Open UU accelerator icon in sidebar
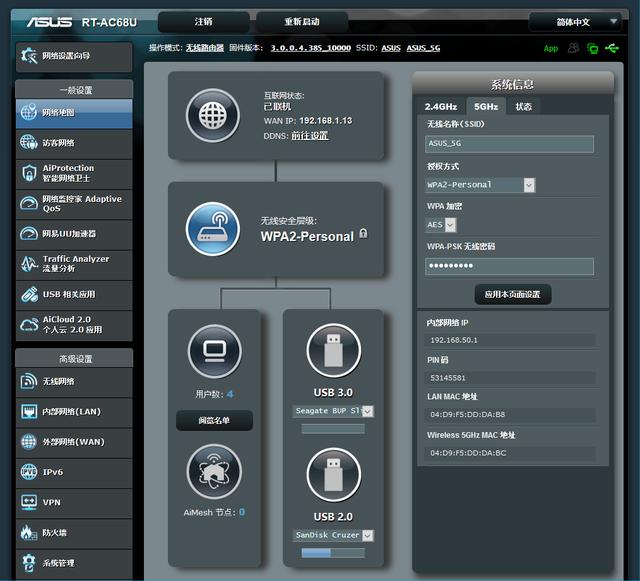 point(29,234)
